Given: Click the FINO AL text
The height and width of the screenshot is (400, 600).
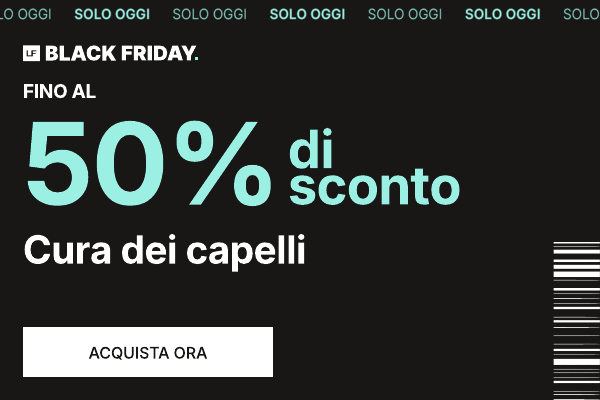Looking at the screenshot, I should pos(59,91).
